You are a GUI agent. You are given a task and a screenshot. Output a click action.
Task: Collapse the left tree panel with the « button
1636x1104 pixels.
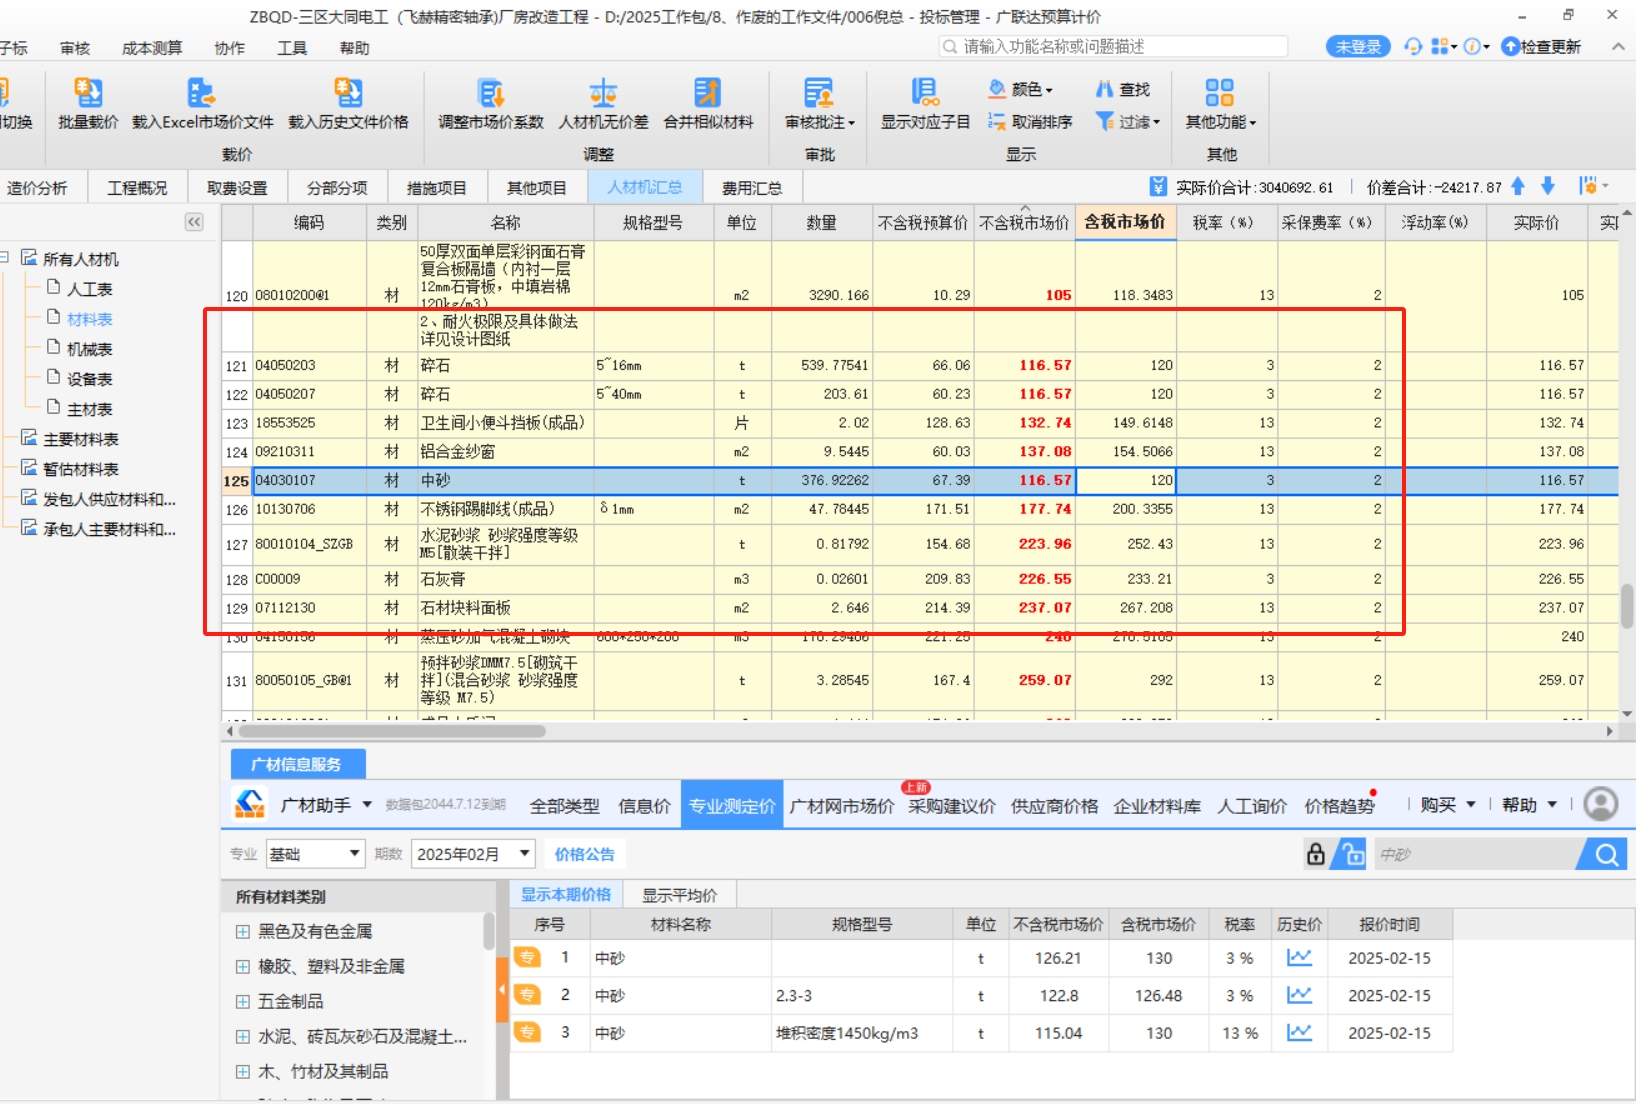[x=194, y=222]
